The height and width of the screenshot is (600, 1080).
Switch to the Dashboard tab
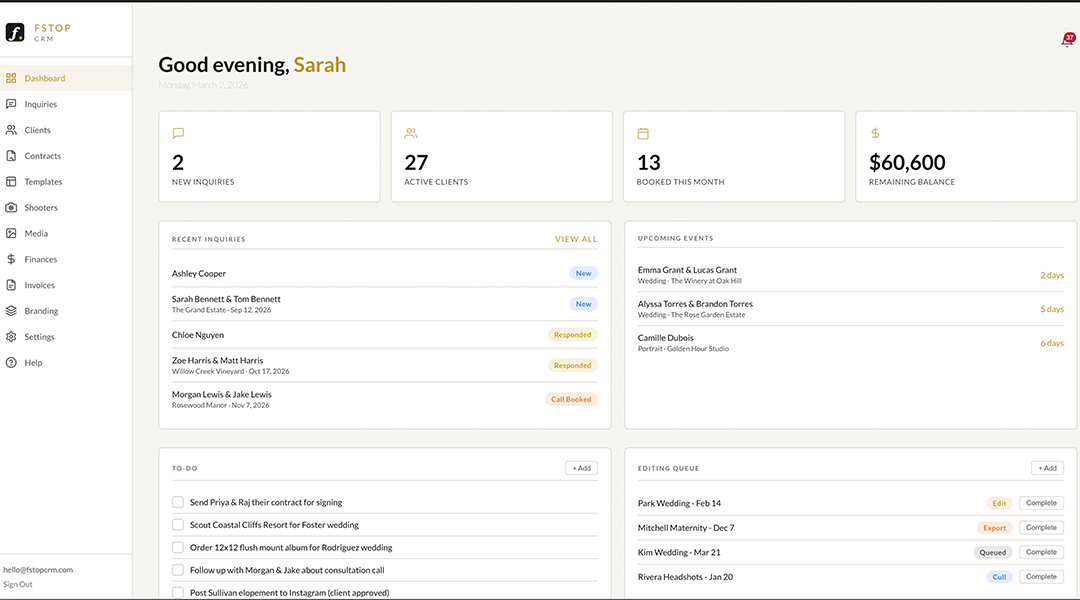[x=44, y=77]
